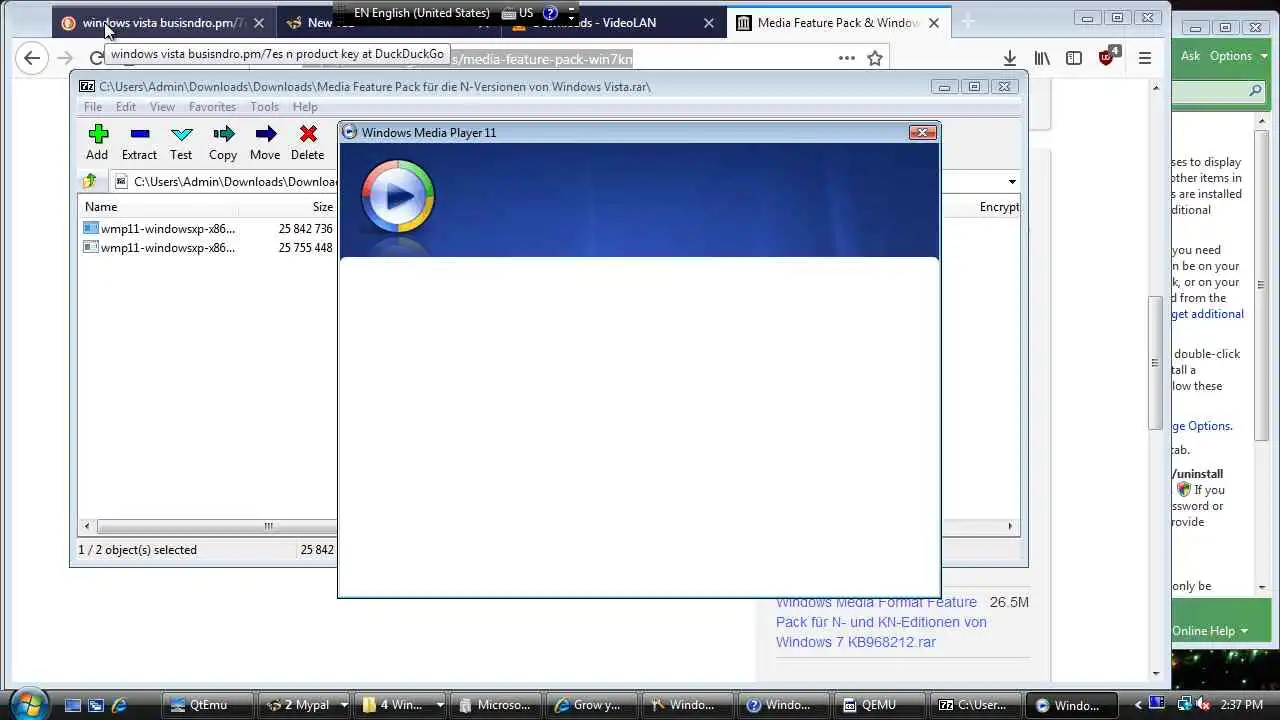Click the Encrypted column header in 7-Zip

(x=999, y=207)
